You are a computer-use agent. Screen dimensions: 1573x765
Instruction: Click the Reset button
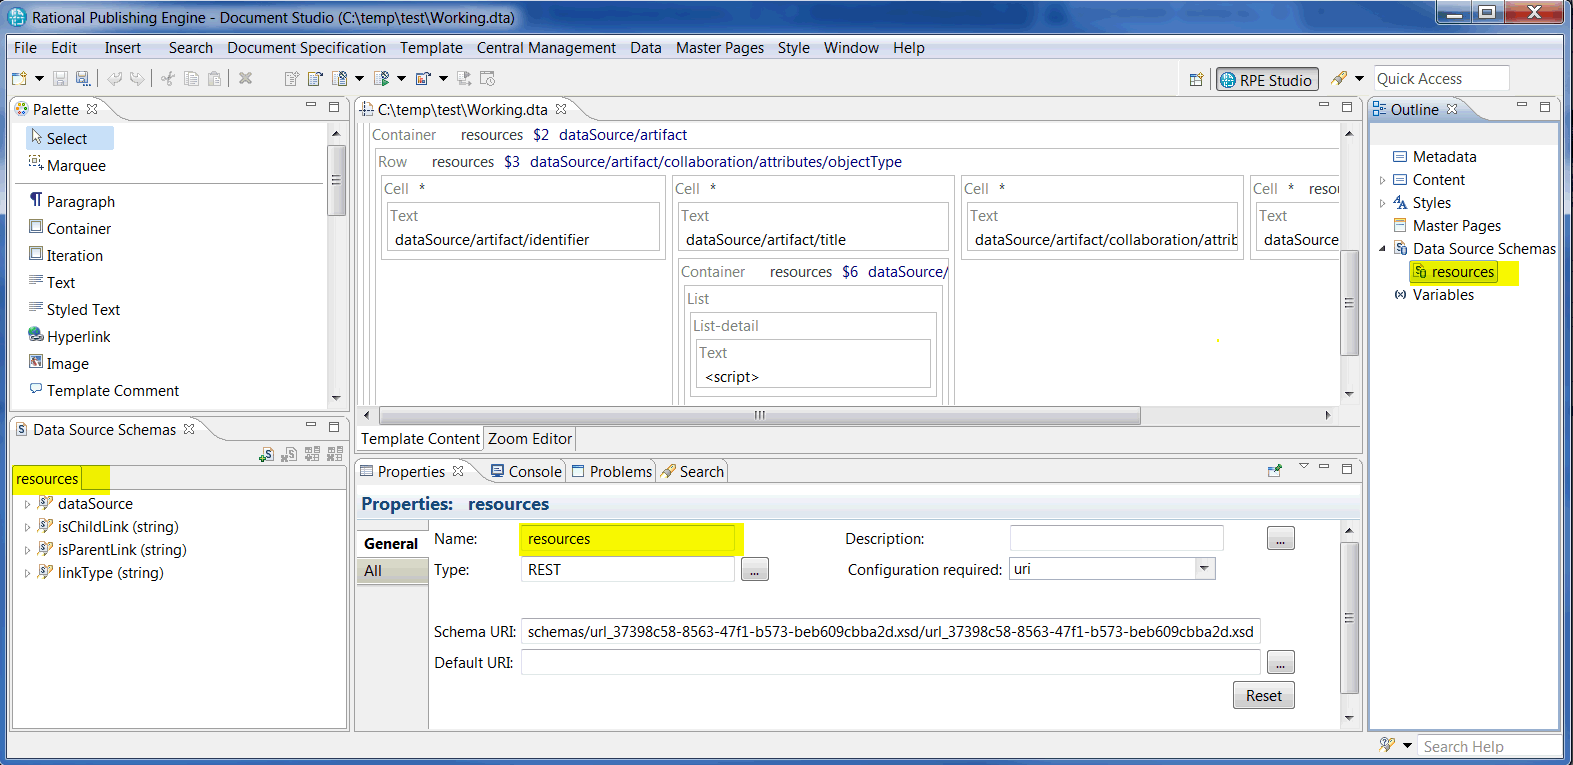pos(1264,695)
